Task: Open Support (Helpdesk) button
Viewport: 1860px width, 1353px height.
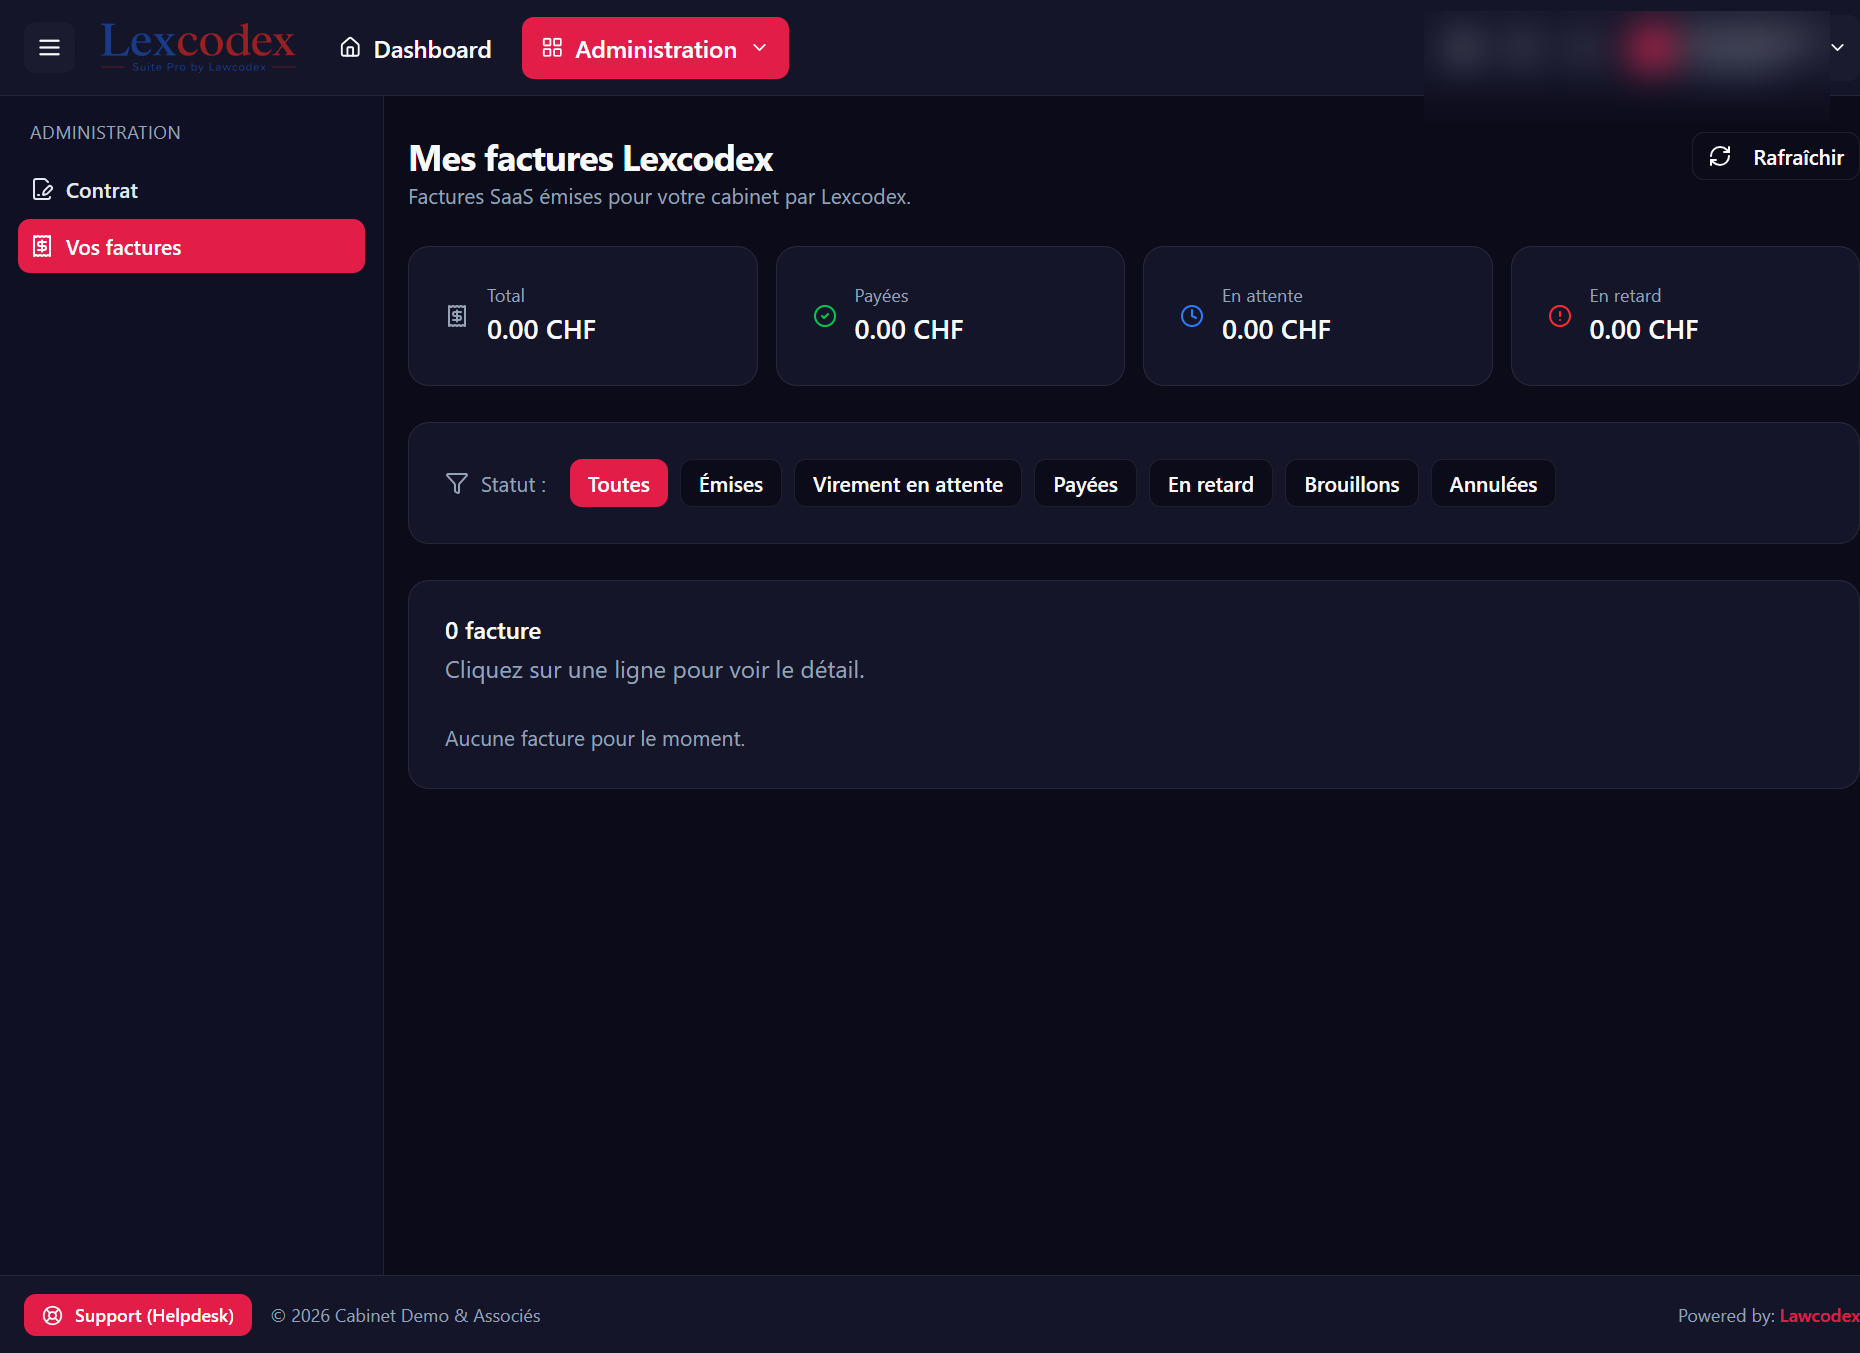Action: coord(138,1315)
